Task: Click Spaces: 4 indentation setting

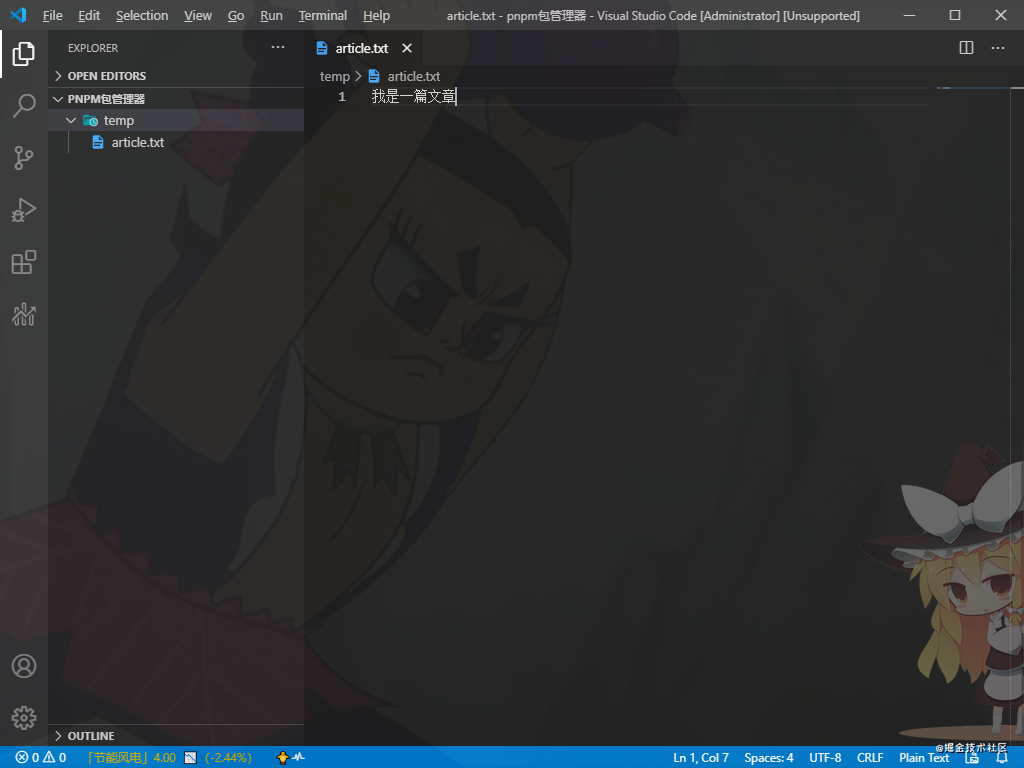Action: pyautogui.click(x=769, y=758)
